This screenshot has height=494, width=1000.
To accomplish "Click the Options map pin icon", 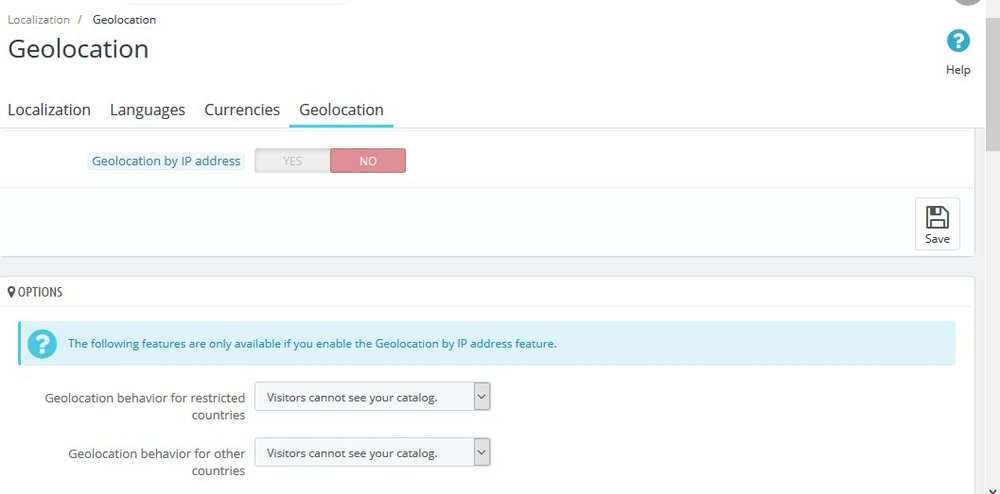I will point(11,292).
